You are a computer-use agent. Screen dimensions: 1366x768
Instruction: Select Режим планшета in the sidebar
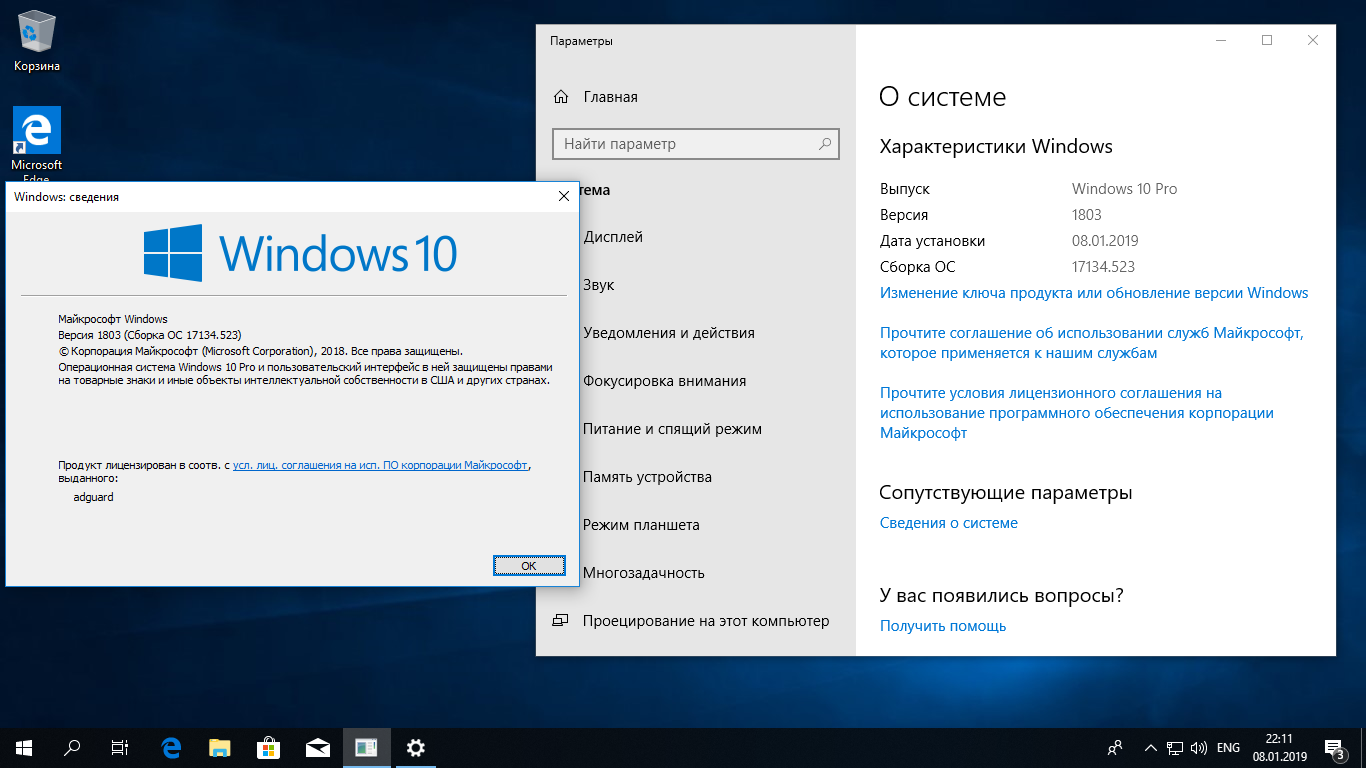point(641,525)
